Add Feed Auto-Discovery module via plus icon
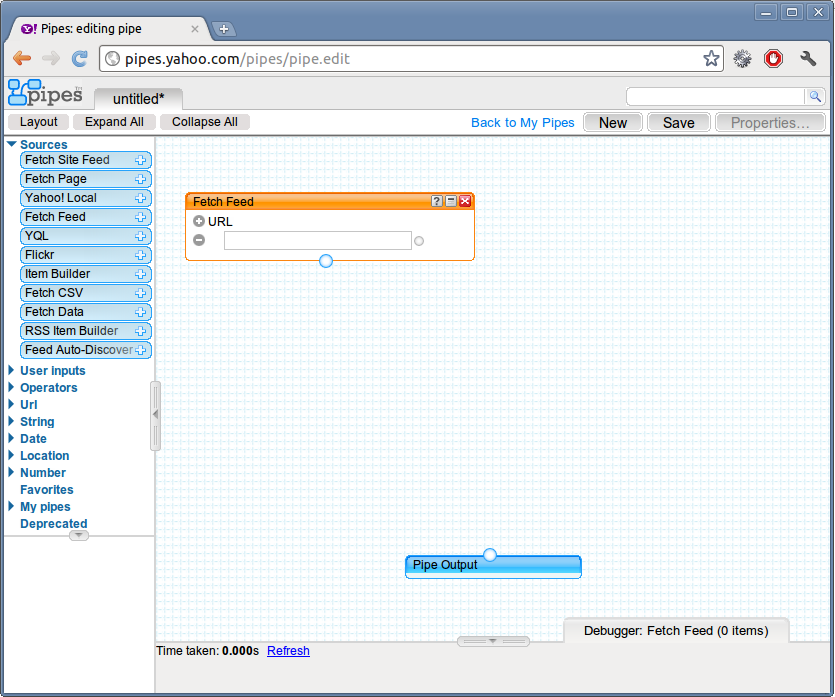Image resolution: width=835 pixels, height=697 pixels. [x=141, y=350]
